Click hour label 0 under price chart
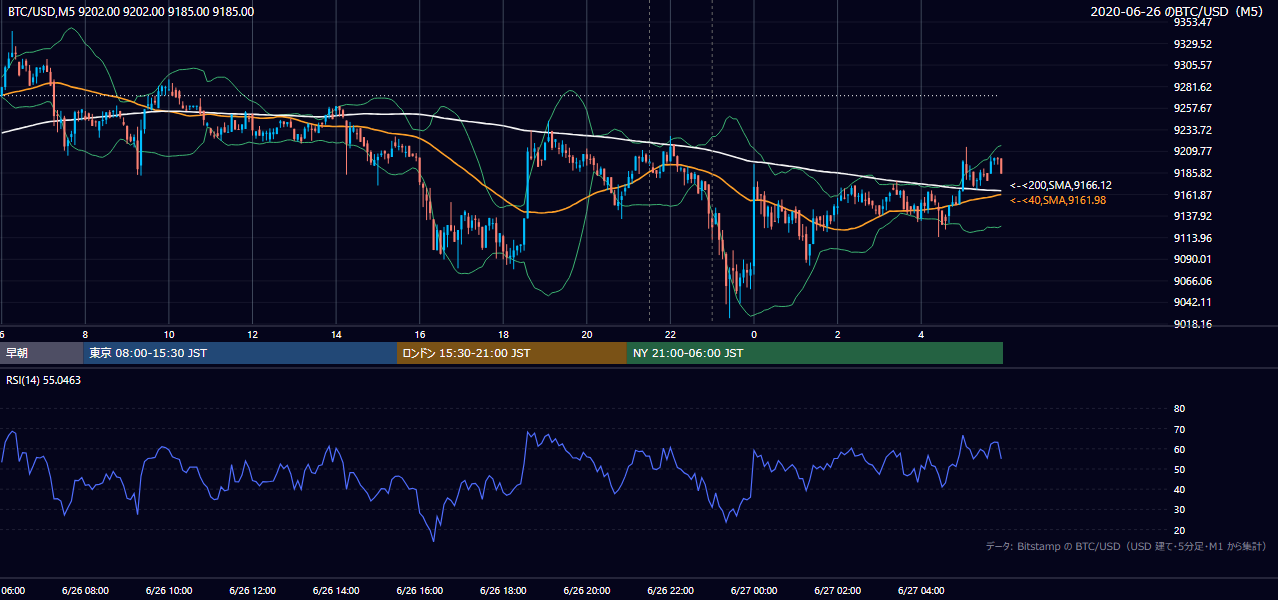The width and height of the screenshot is (1278, 600). click(x=754, y=334)
